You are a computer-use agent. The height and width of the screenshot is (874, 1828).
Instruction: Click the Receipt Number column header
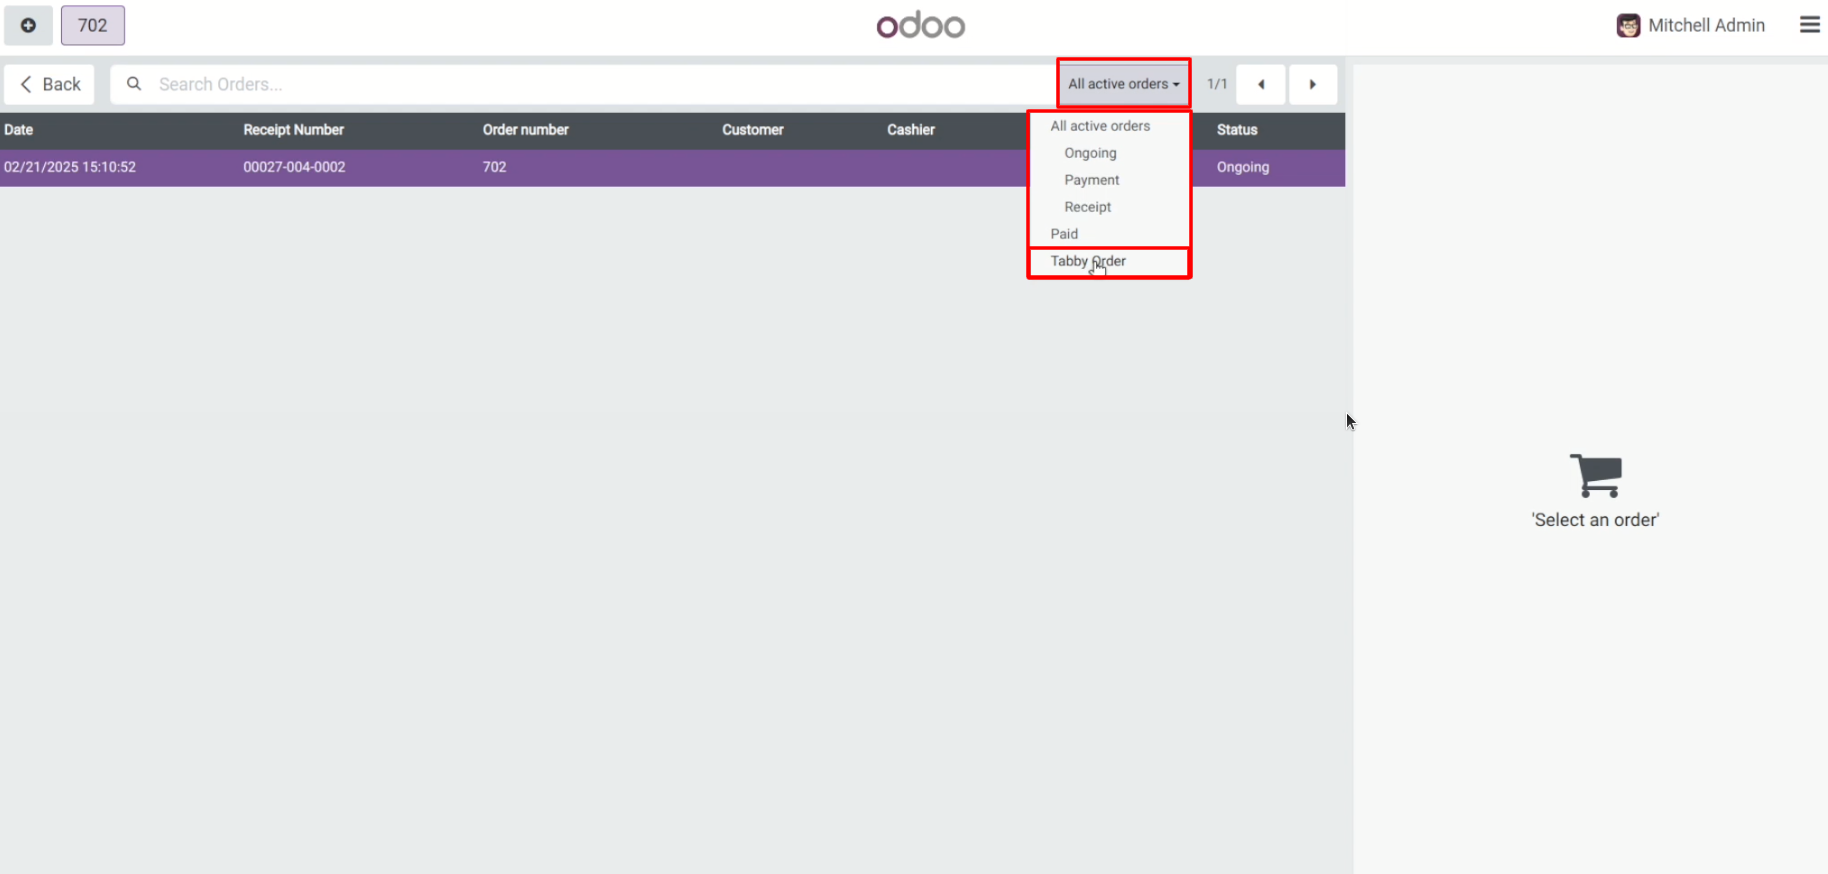tap(293, 130)
